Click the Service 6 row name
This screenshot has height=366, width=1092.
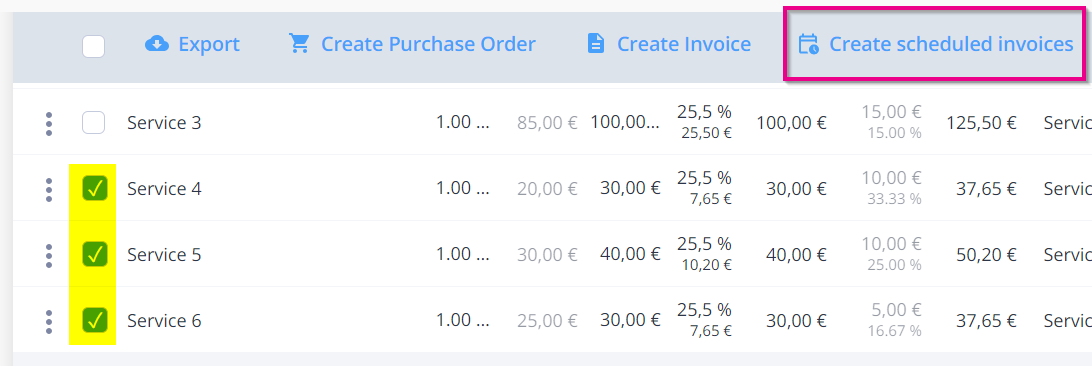point(164,321)
